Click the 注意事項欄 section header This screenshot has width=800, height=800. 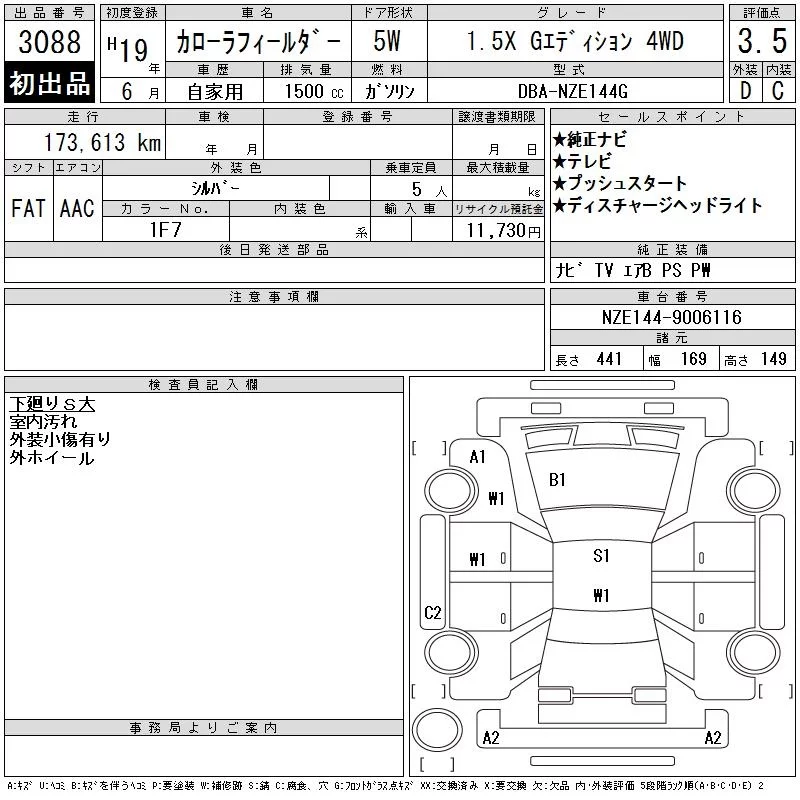pyautogui.click(x=274, y=296)
